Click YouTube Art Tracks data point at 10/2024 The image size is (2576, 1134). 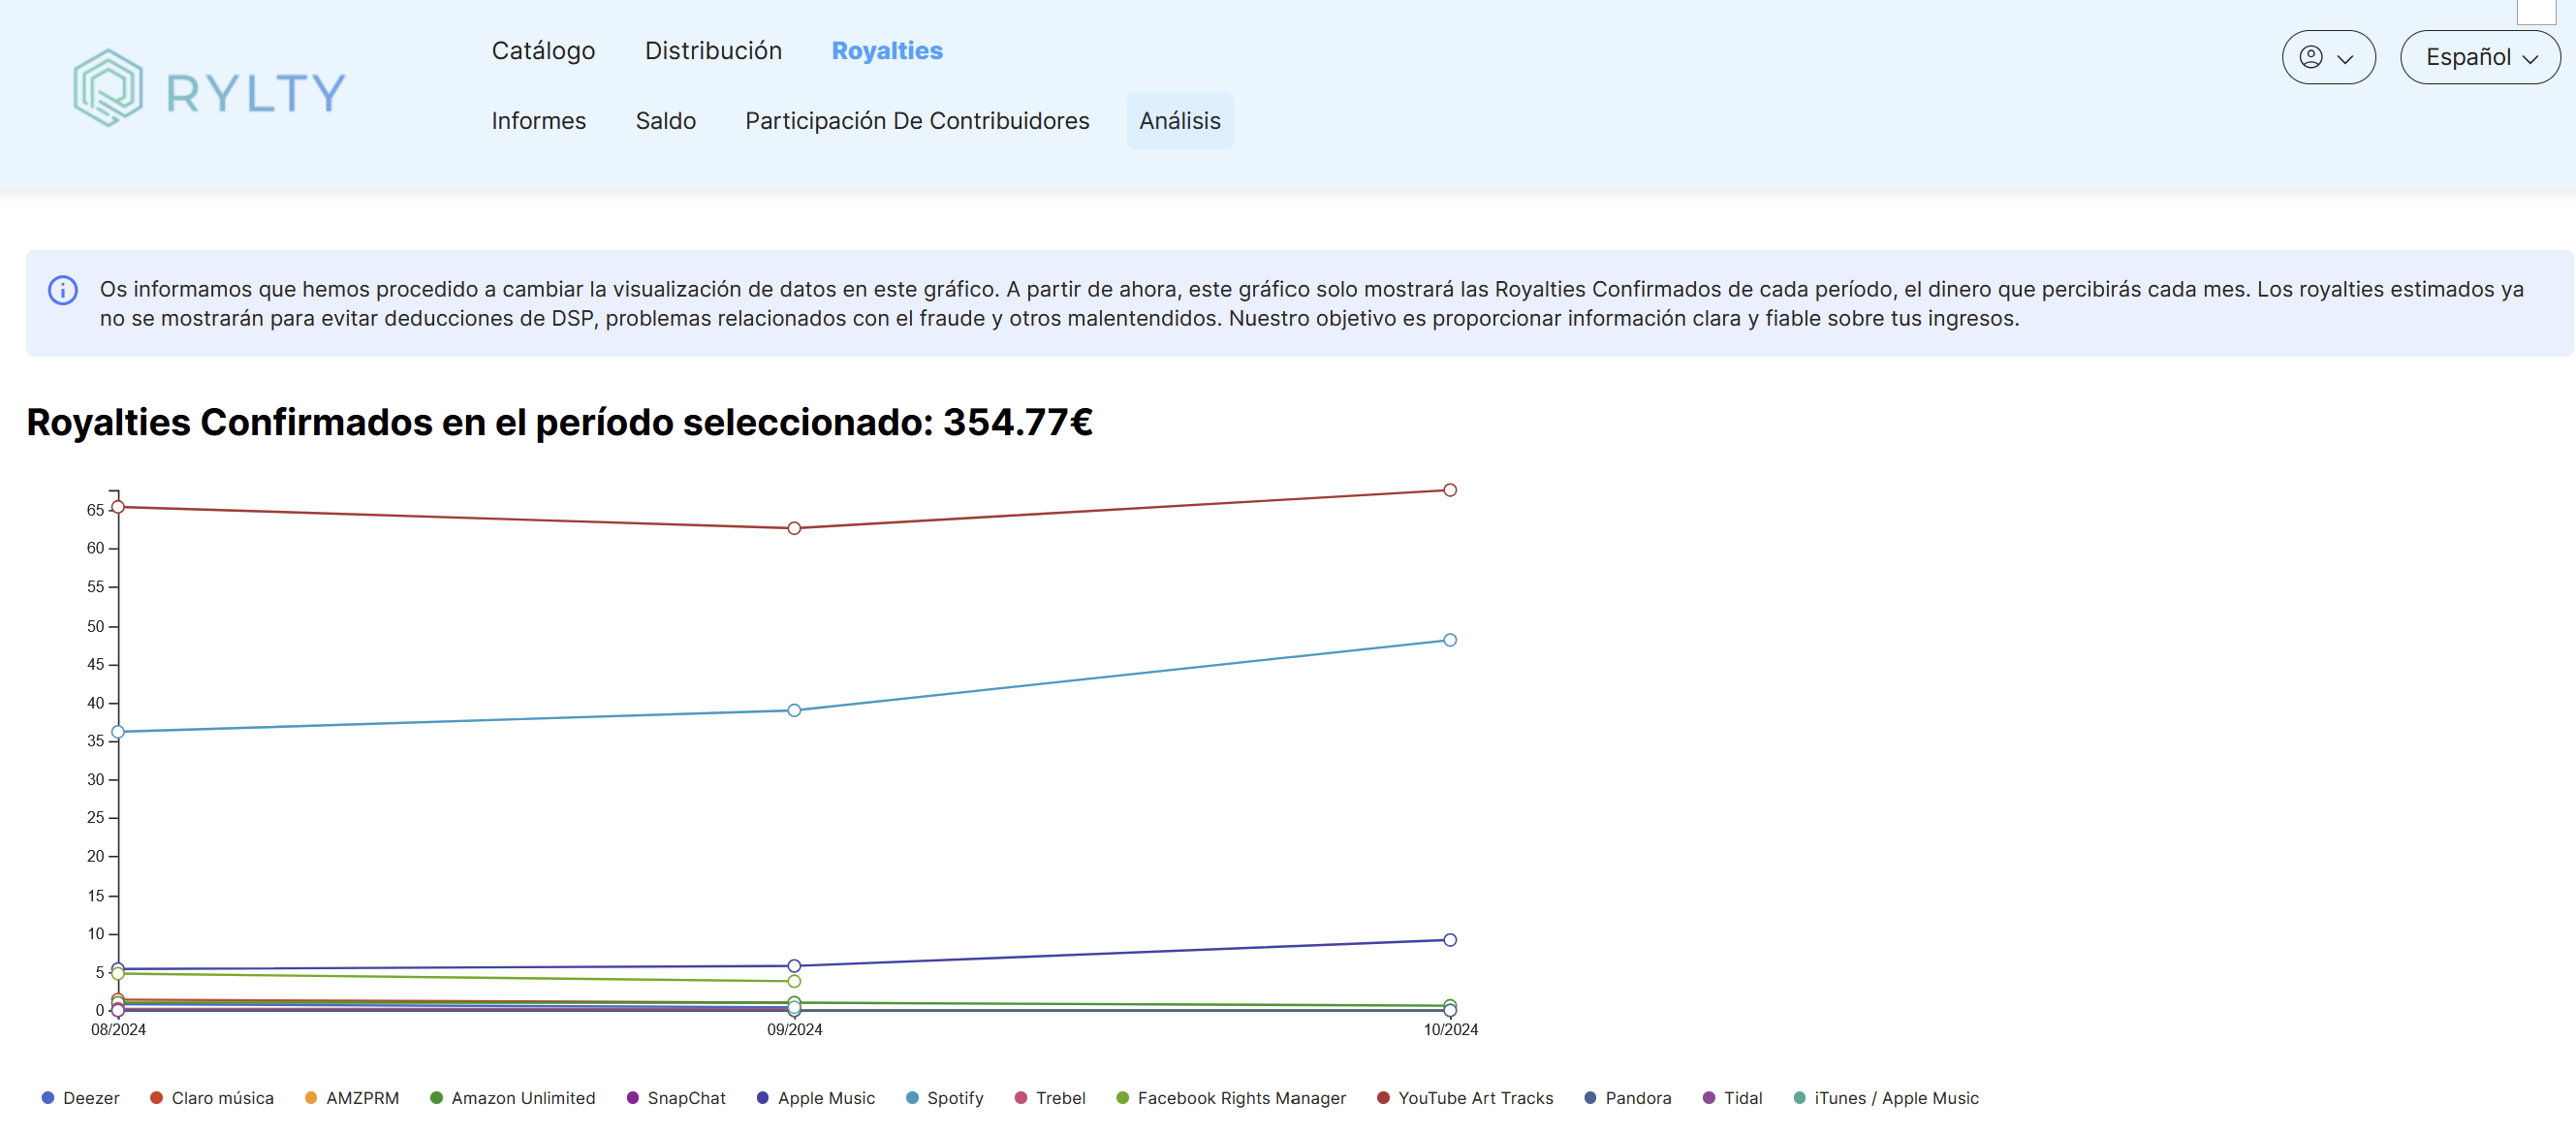(x=1450, y=490)
